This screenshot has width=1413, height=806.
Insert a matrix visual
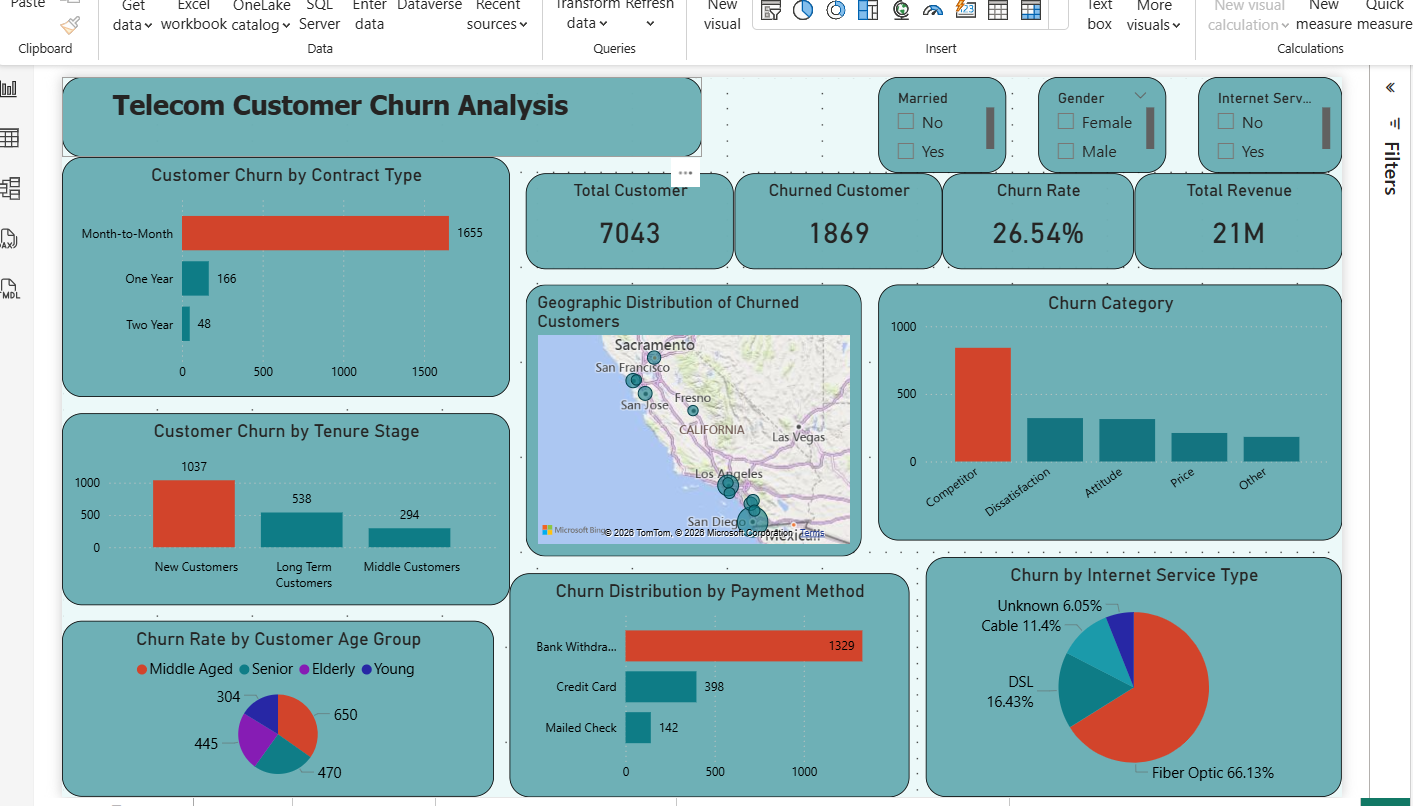click(1030, 10)
